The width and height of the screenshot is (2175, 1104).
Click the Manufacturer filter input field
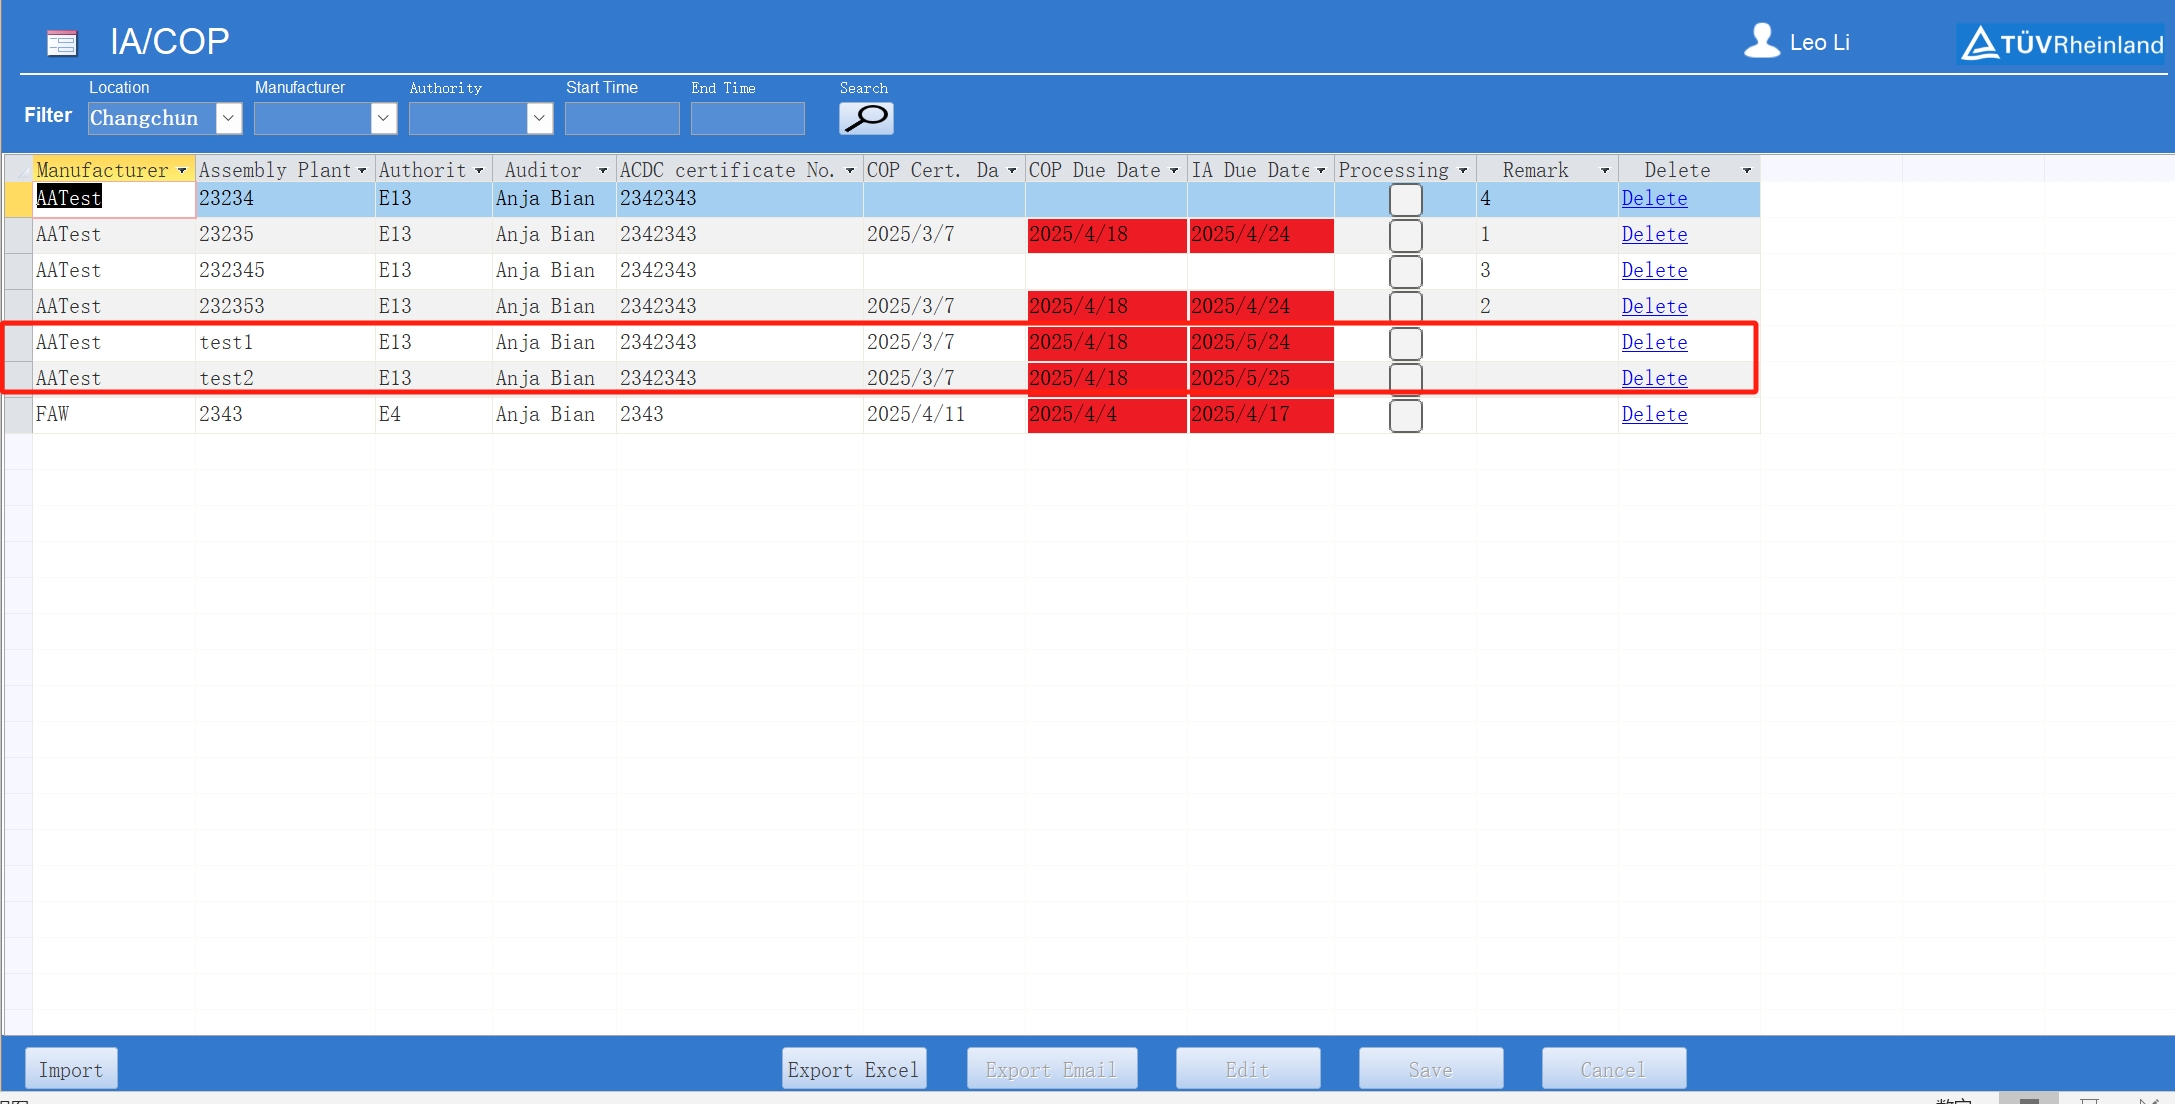(312, 118)
